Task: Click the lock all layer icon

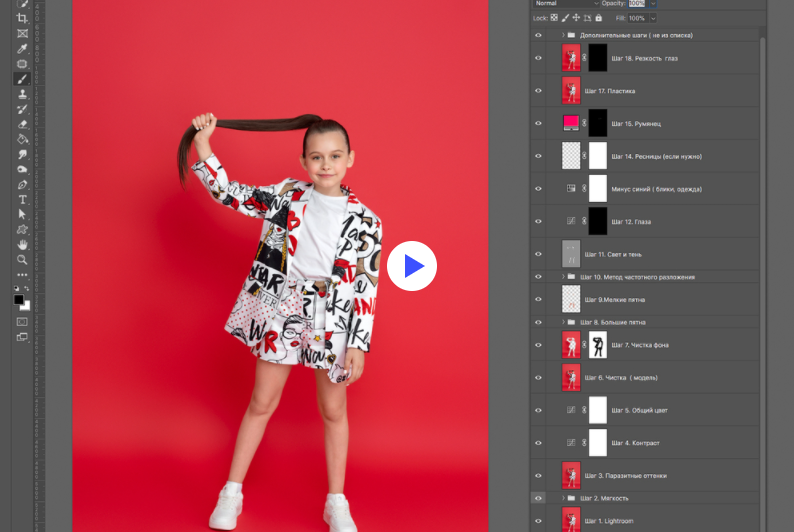Action: 599,18
